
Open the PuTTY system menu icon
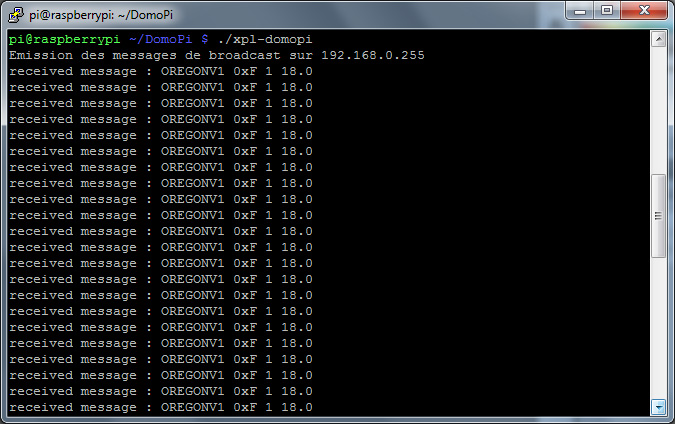point(16,15)
